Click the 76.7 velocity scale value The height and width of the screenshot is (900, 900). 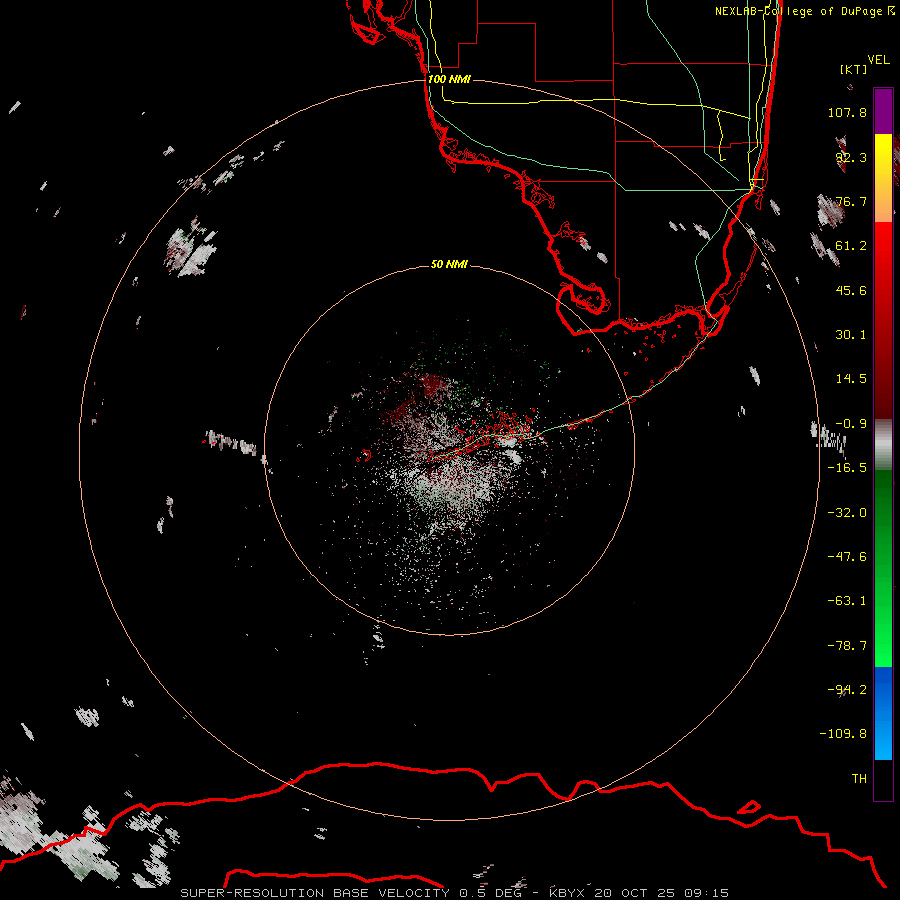851,201
